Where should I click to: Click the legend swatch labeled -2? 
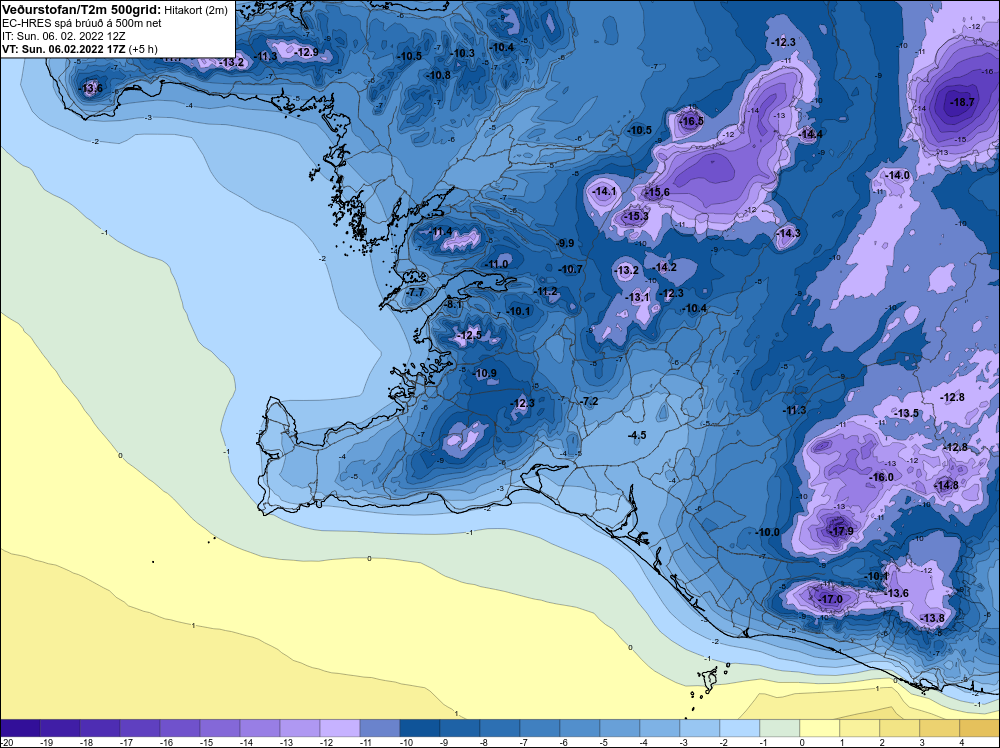click(x=740, y=728)
